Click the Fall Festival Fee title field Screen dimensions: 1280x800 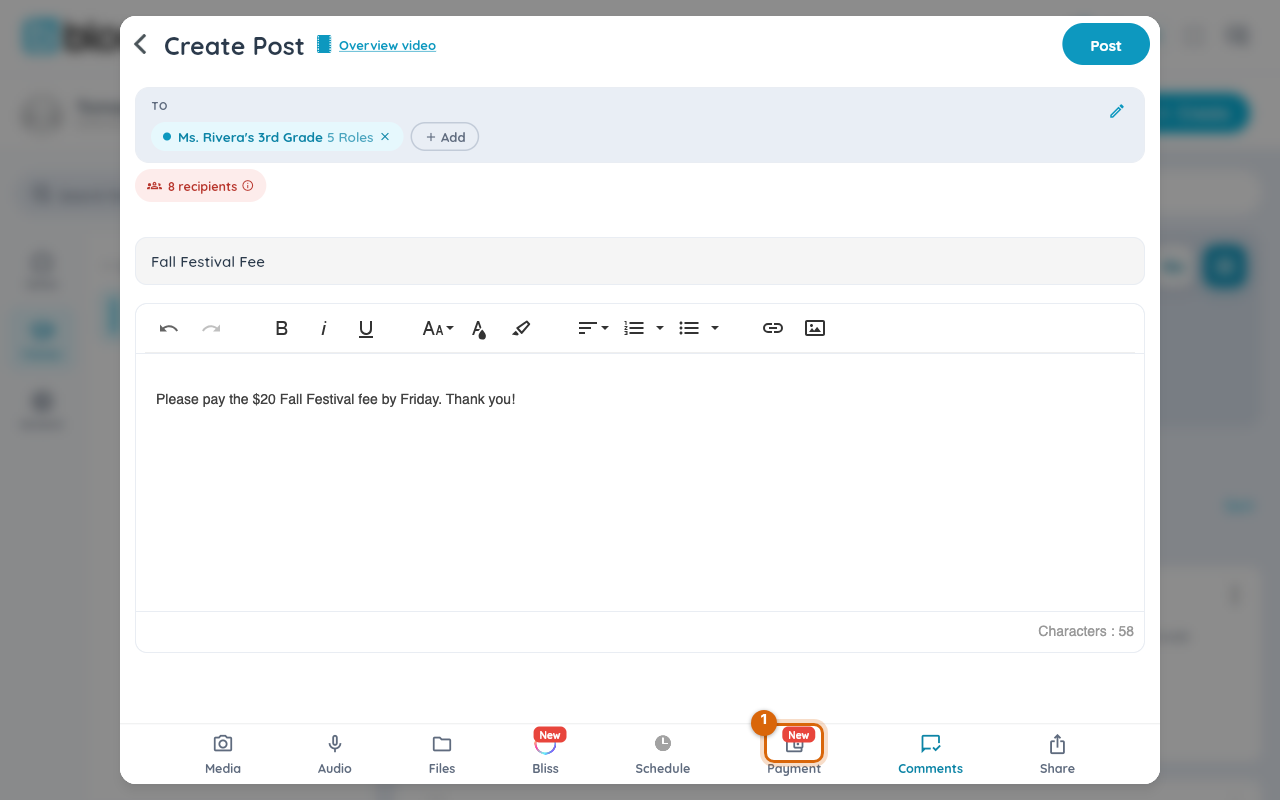(x=640, y=261)
